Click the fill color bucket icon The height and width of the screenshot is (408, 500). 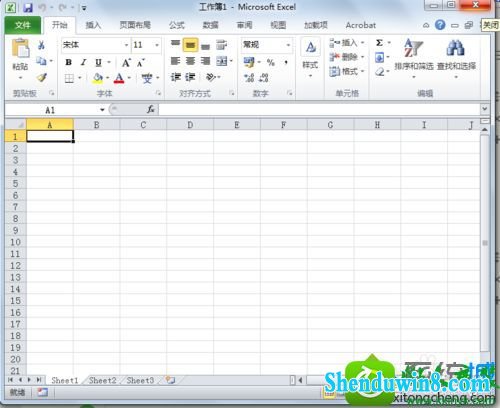[98, 78]
